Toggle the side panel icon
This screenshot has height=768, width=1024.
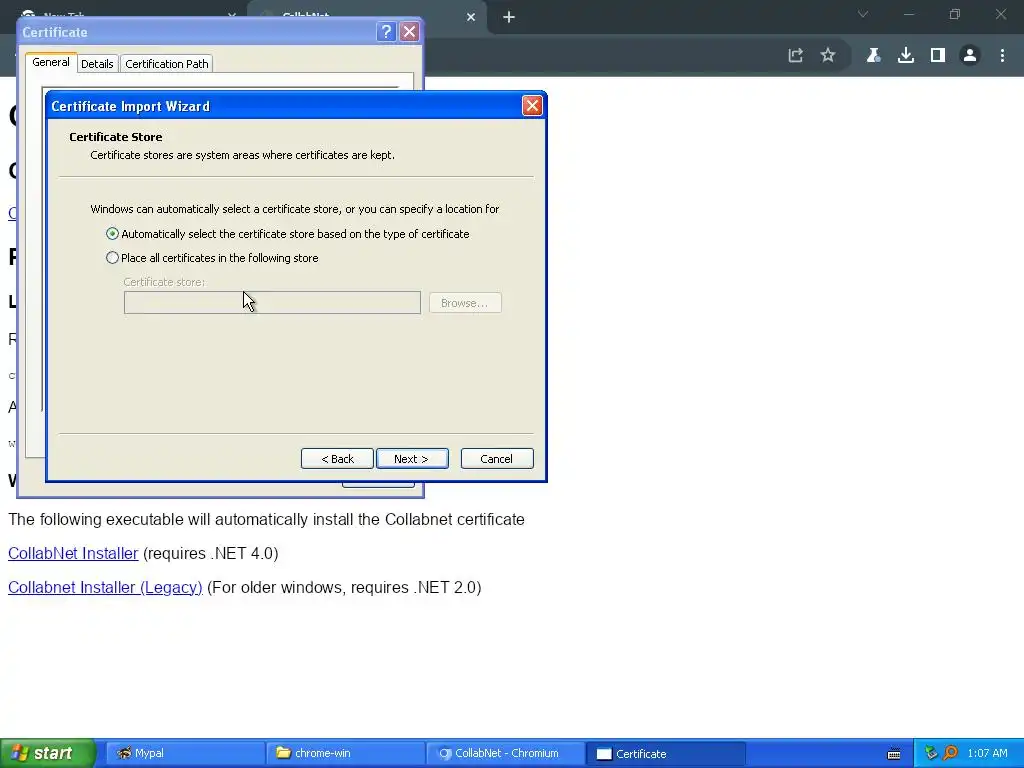click(x=938, y=56)
